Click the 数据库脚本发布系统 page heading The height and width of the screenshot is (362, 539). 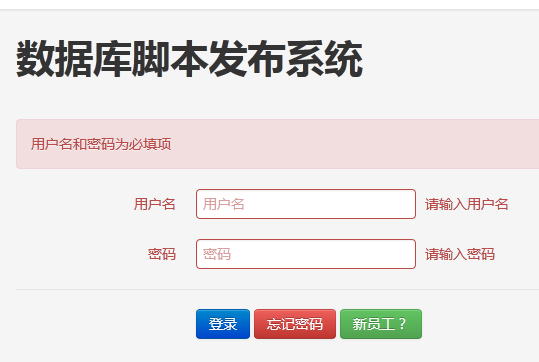tap(189, 58)
